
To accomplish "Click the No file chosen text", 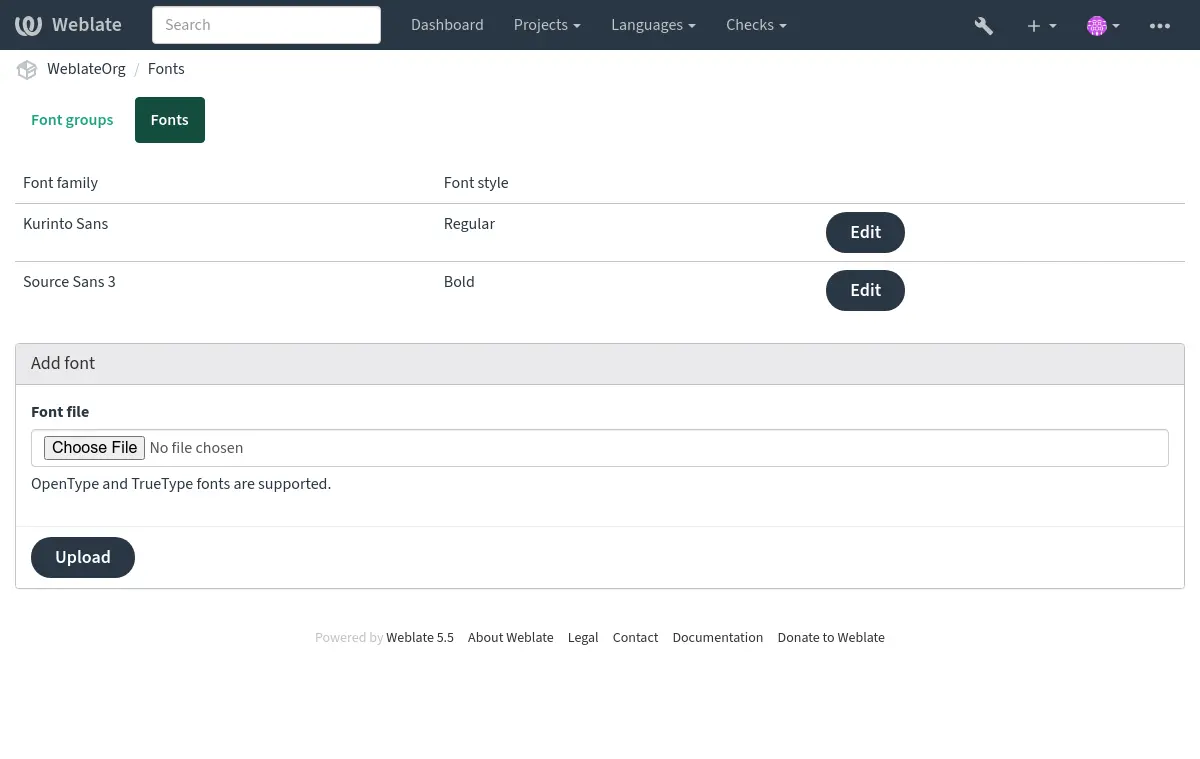I will click(196, 448).
